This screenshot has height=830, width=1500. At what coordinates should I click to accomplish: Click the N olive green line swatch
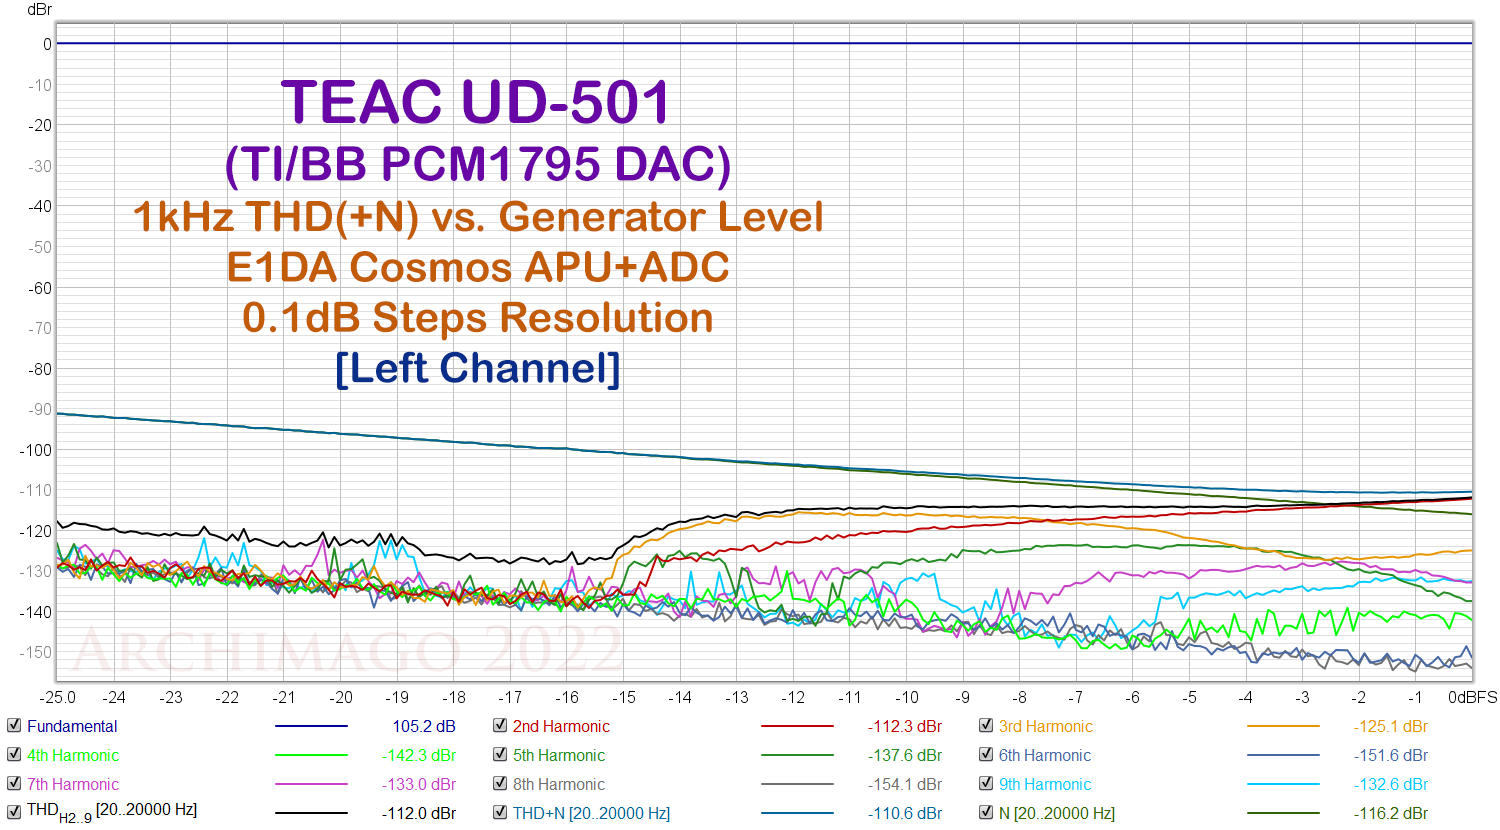tap(1283, 814)
